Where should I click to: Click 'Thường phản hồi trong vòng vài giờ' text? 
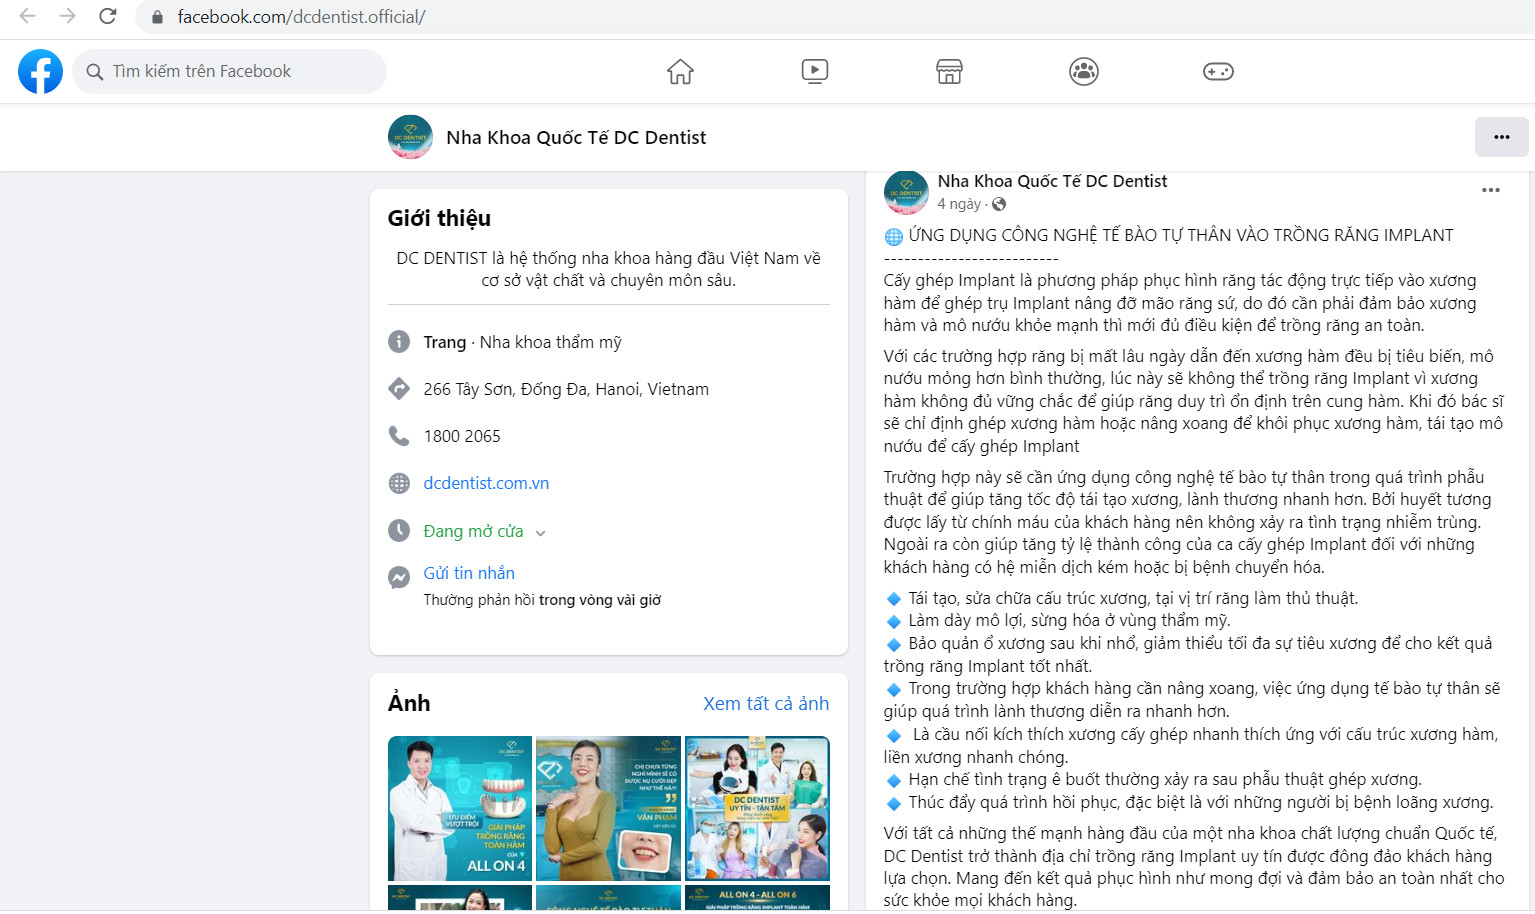coord(542,600)
